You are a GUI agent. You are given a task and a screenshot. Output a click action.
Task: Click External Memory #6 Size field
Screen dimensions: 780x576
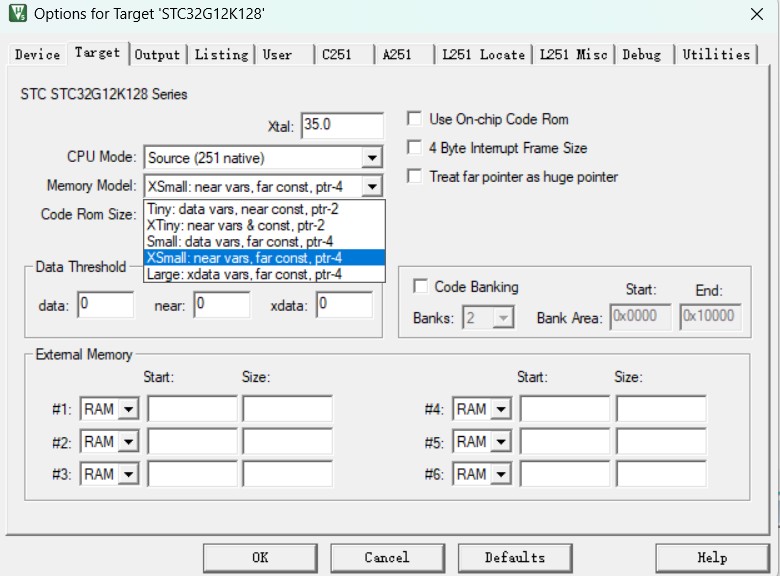pos(661,474)
